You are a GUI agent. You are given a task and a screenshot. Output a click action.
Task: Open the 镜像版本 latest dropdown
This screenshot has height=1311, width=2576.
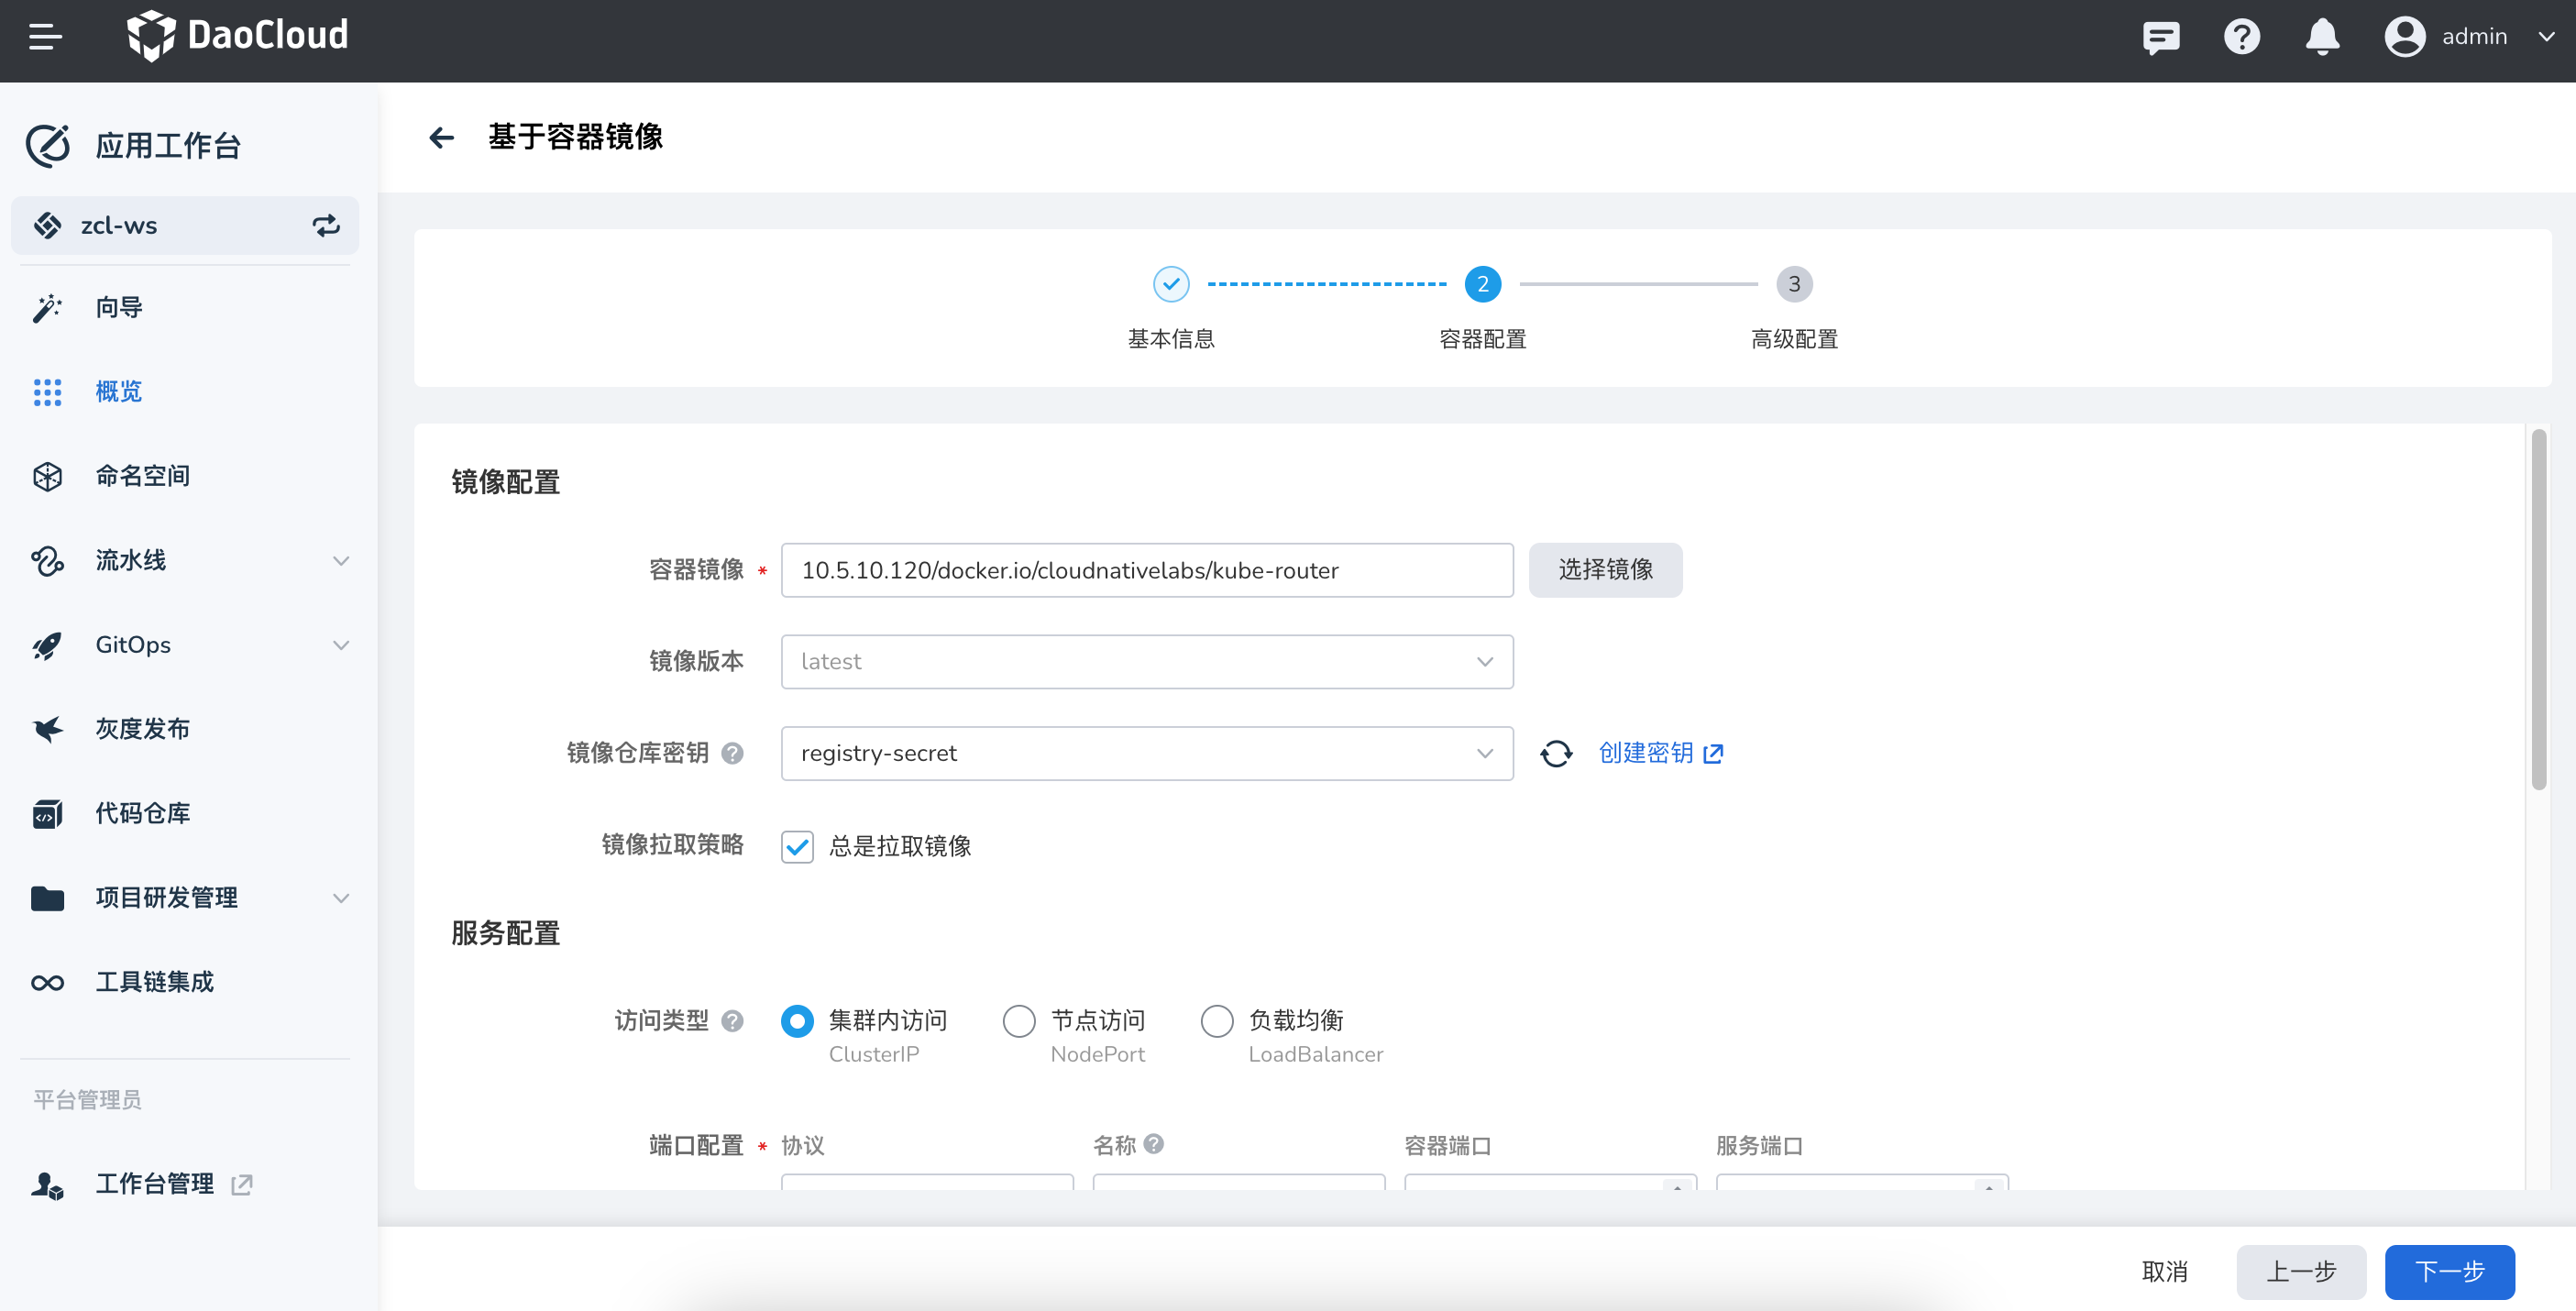pos(1146,661)
